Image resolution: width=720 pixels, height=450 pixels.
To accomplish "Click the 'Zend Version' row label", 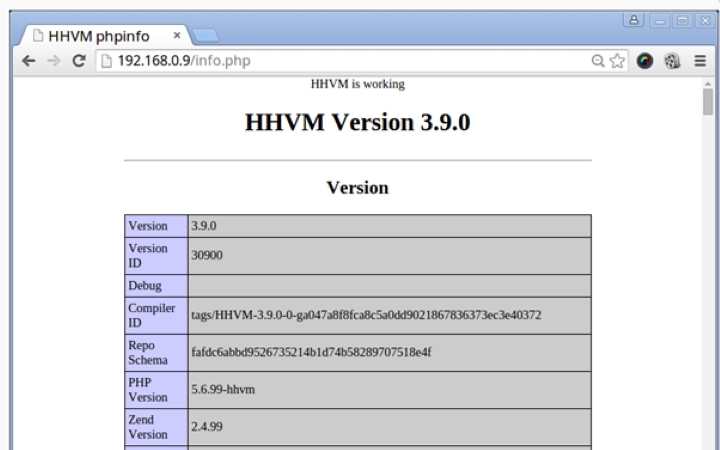I will tap(148, 427).
